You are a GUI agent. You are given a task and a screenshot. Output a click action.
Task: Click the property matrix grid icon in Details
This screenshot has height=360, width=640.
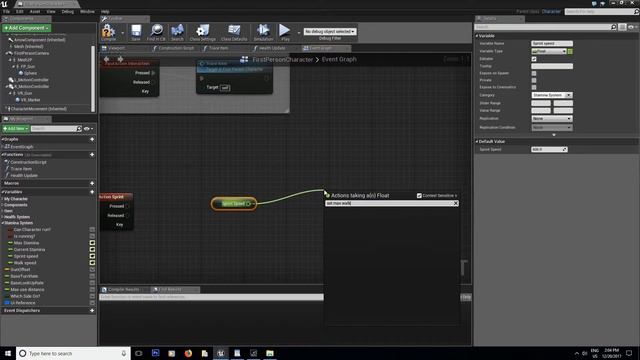click(x=622, y=27)
